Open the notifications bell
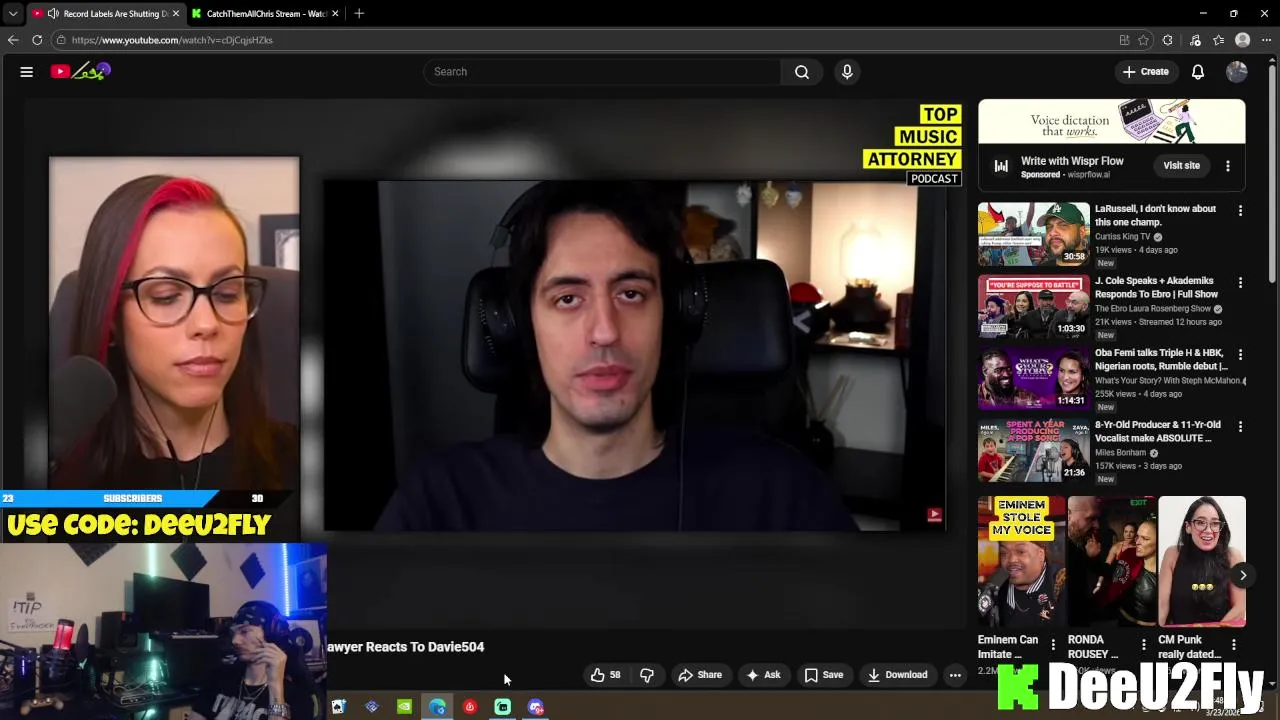Viewport: 1280px width, 720px height. coord(1198,72)
